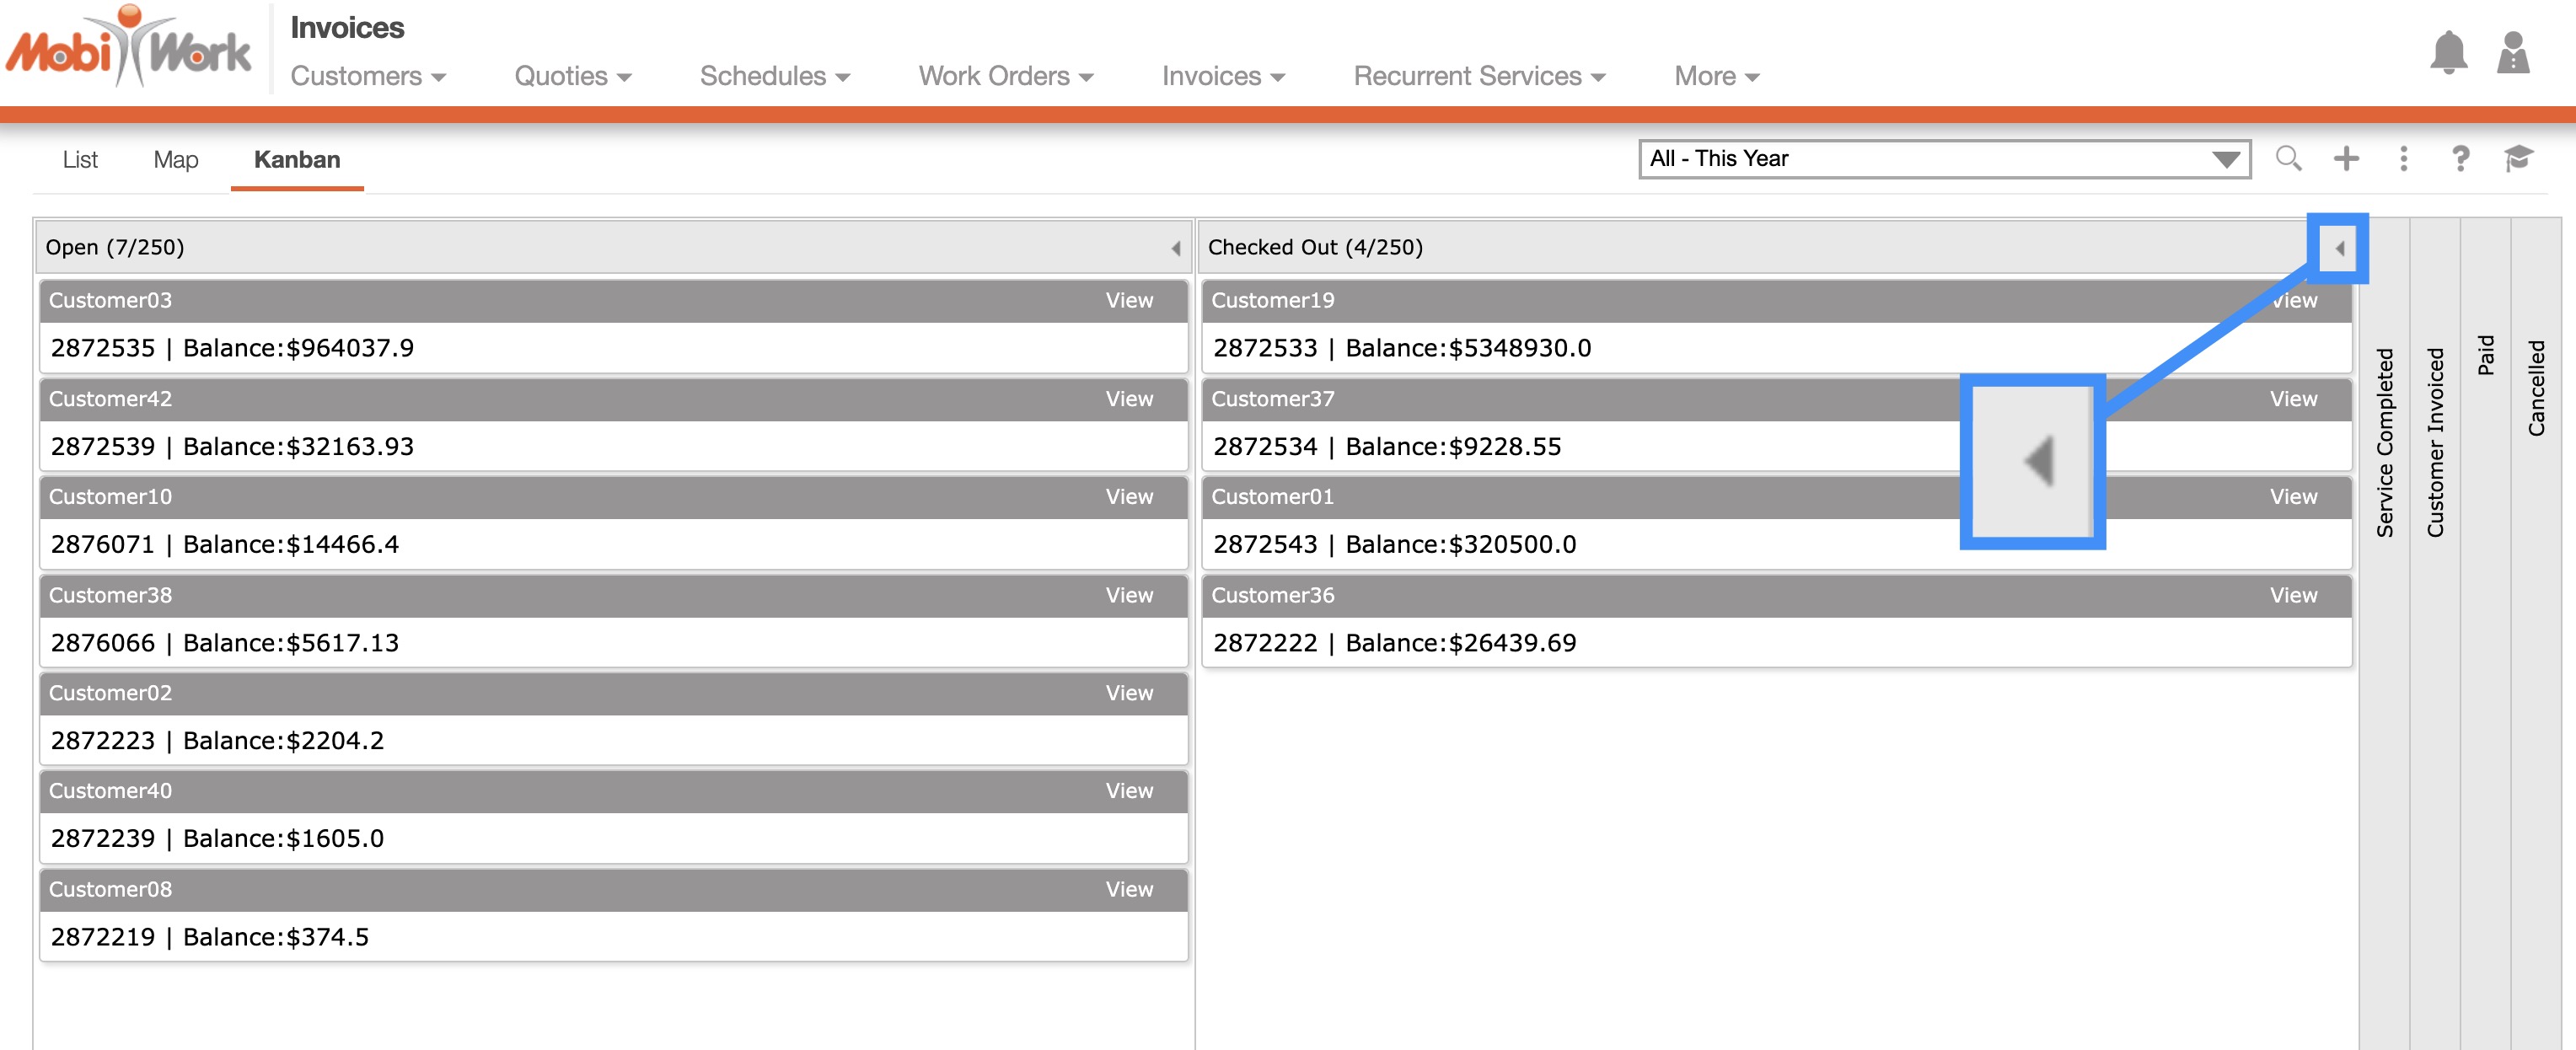The image size is (2576, 1050).
Task: Expand the Recurrent Services menu
Action: 1479,76
